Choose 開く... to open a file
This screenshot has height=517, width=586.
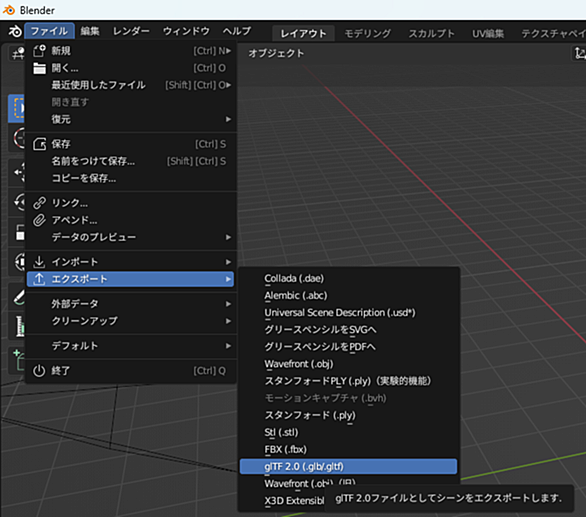[x=130, y=68]
